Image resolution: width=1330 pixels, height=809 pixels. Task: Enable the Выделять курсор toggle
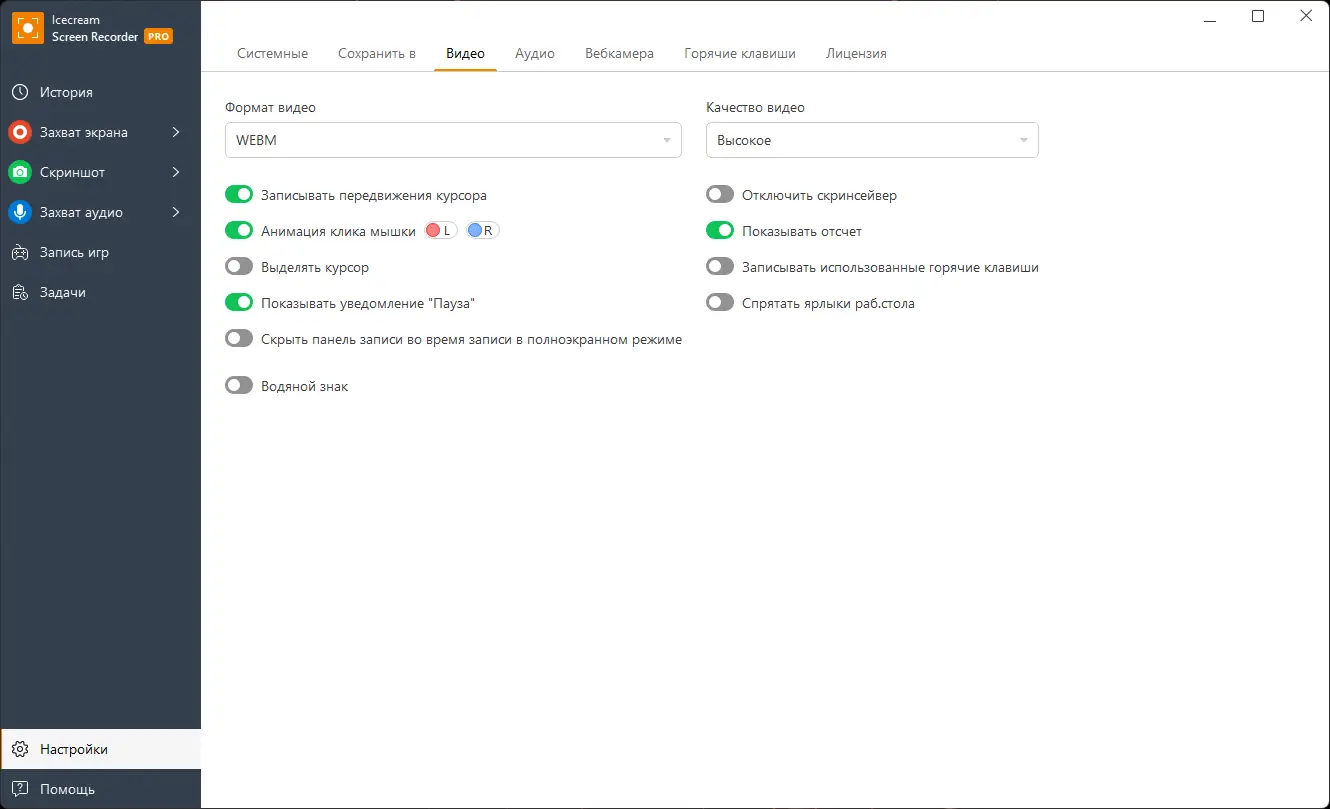coord(239,267)
